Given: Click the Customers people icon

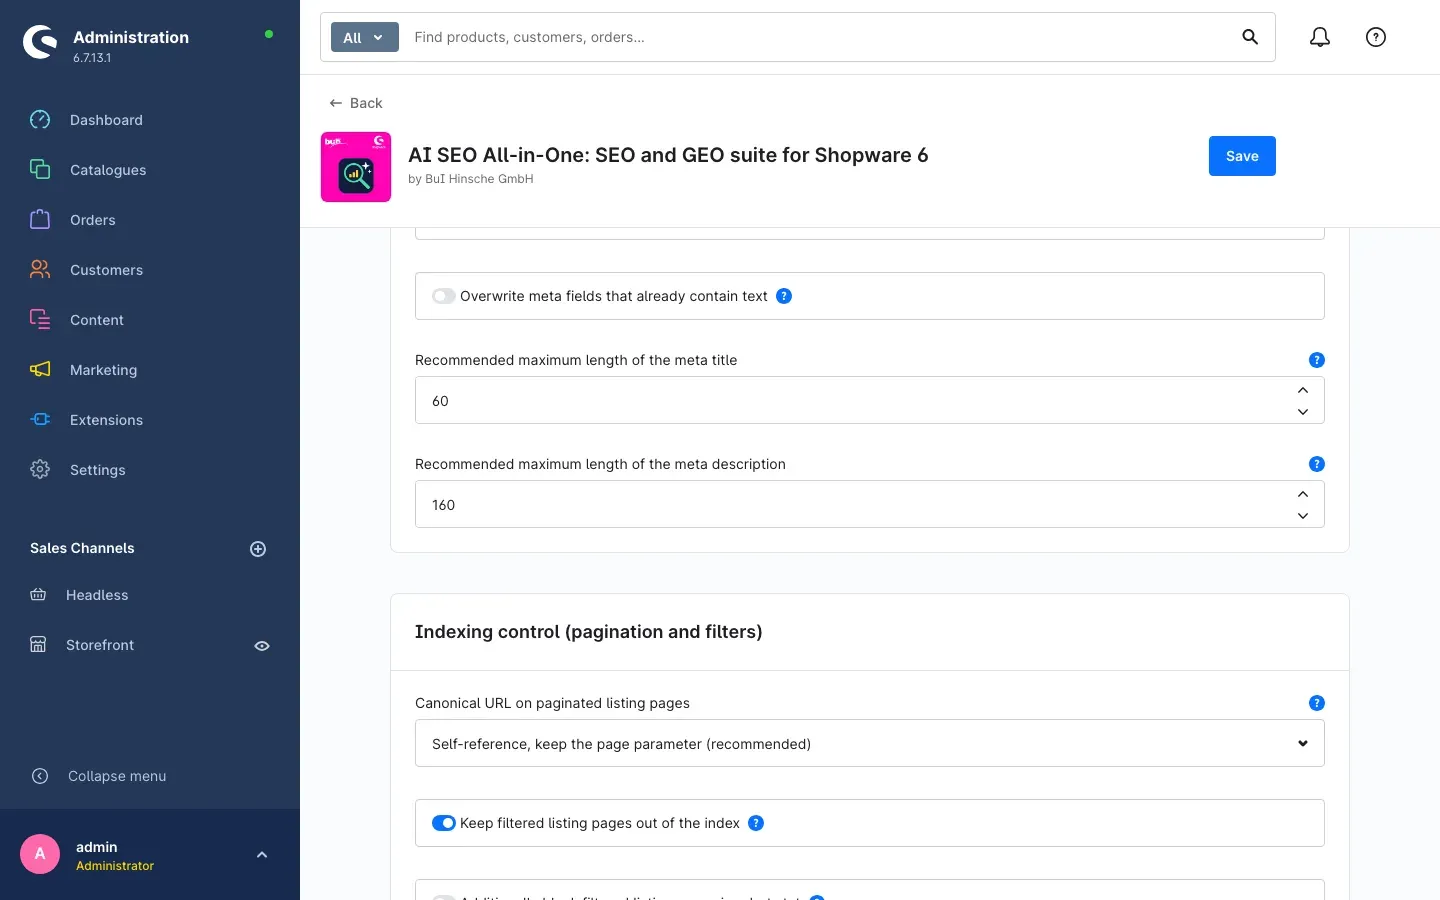Looking at the screenshot, I should point(40,270).
